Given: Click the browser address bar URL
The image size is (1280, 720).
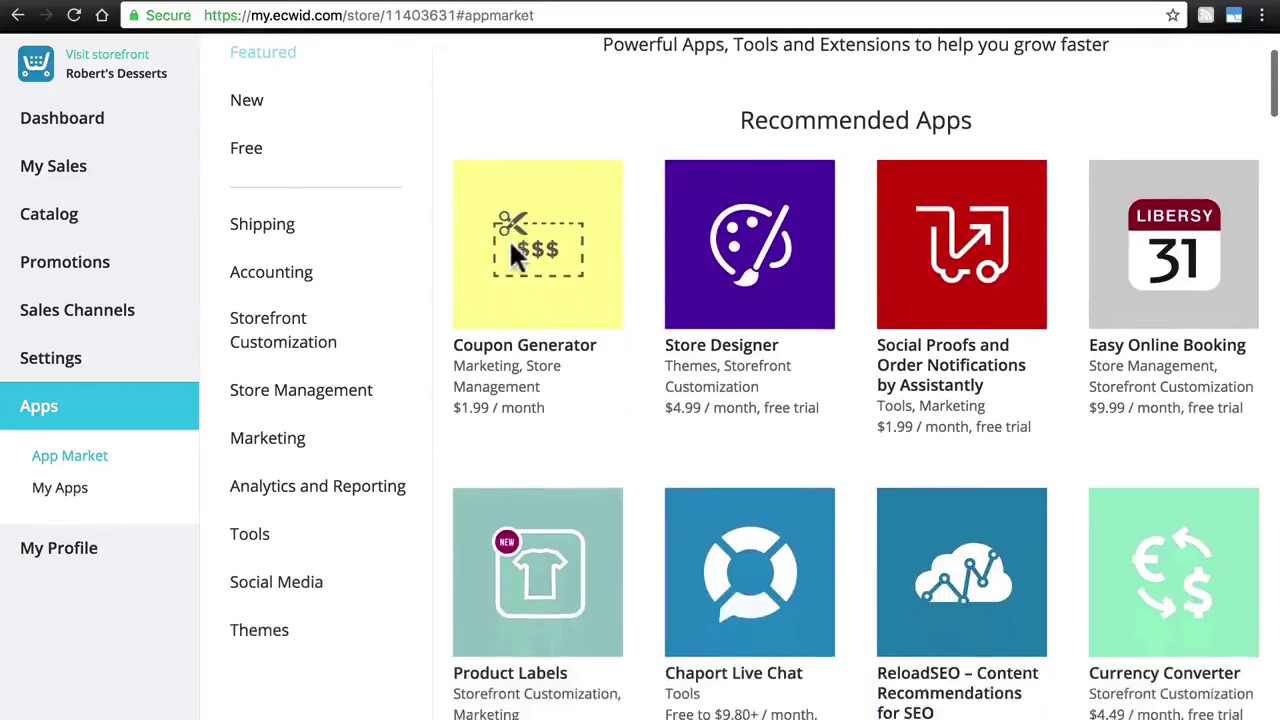Looking at the screenshot, I should click(x=368, y=15).
